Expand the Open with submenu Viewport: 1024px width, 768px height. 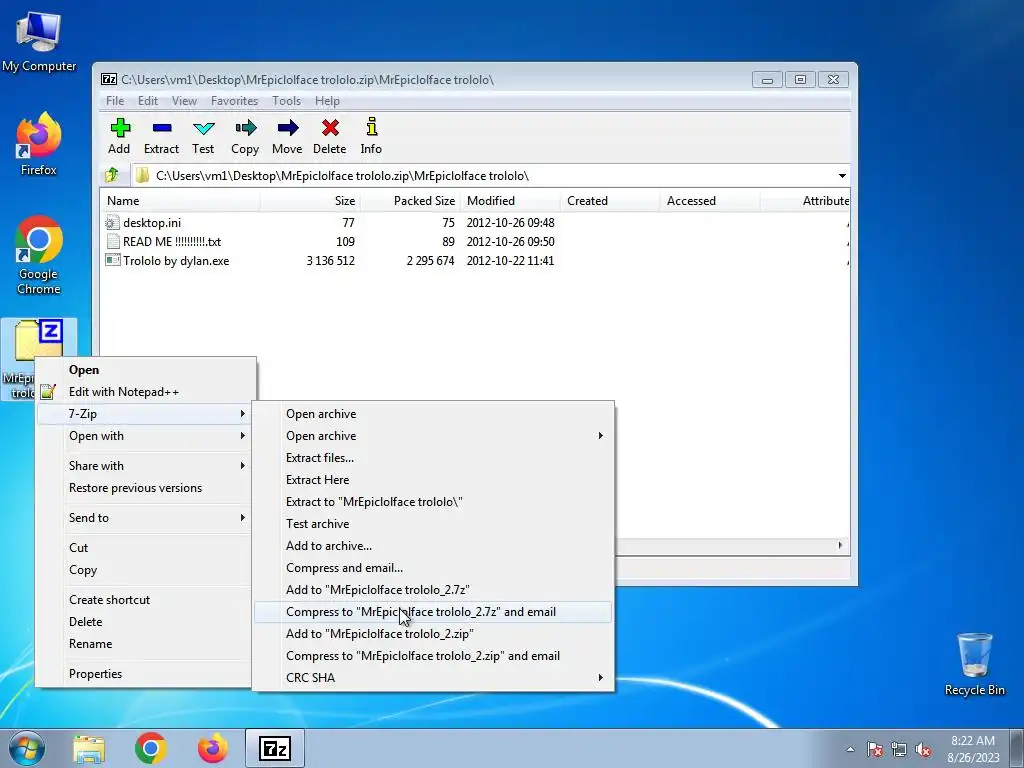pyautogui.click(x=242, y=436)
